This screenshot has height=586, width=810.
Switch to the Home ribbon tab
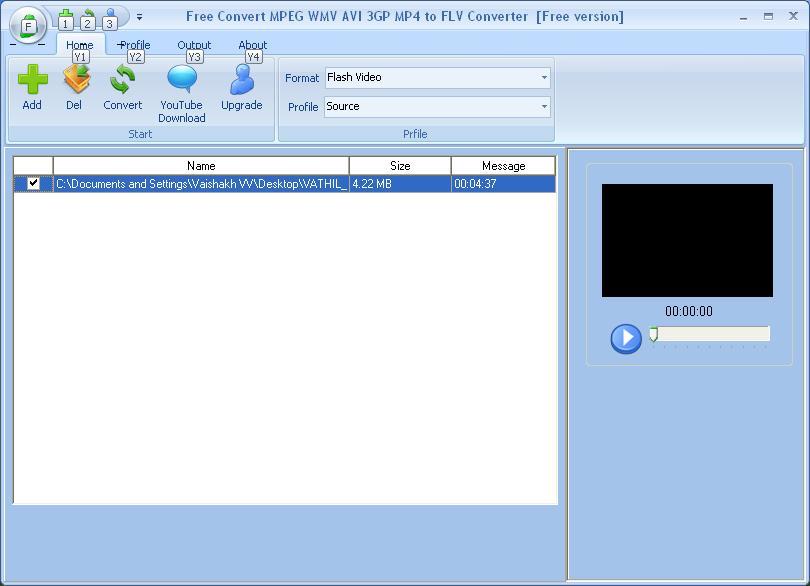[x=80, y=45]
